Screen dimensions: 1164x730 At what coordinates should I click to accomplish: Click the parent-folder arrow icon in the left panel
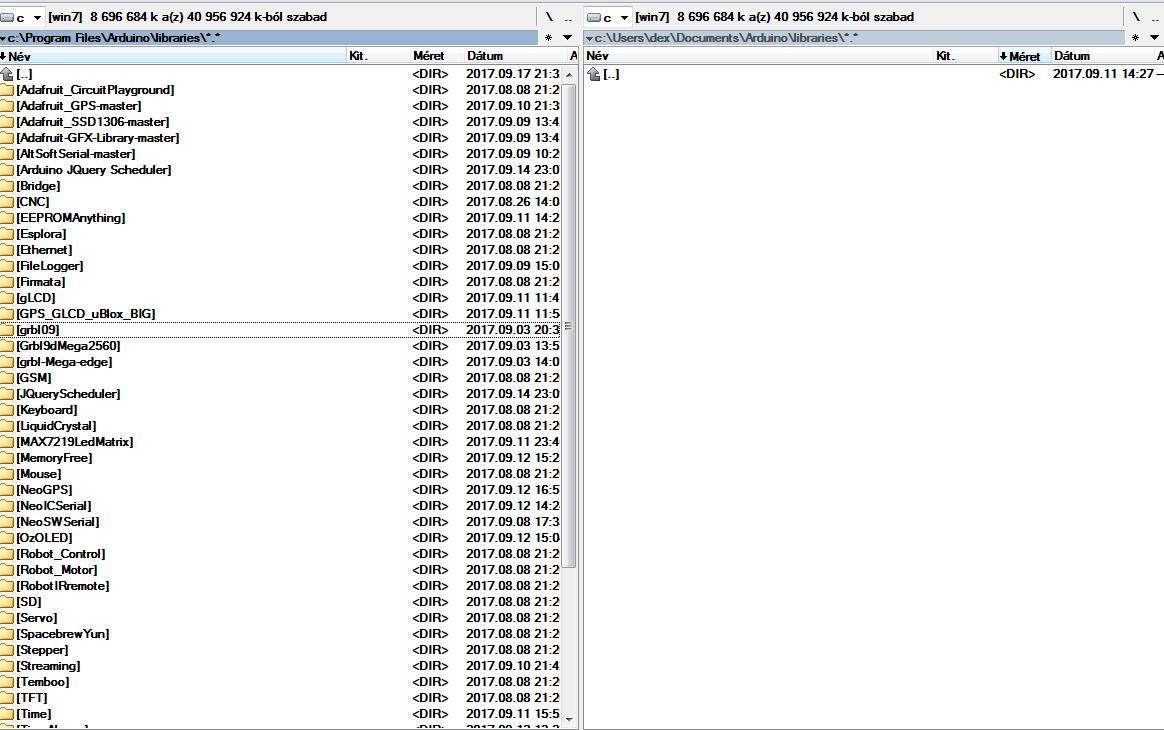point(7,74)
